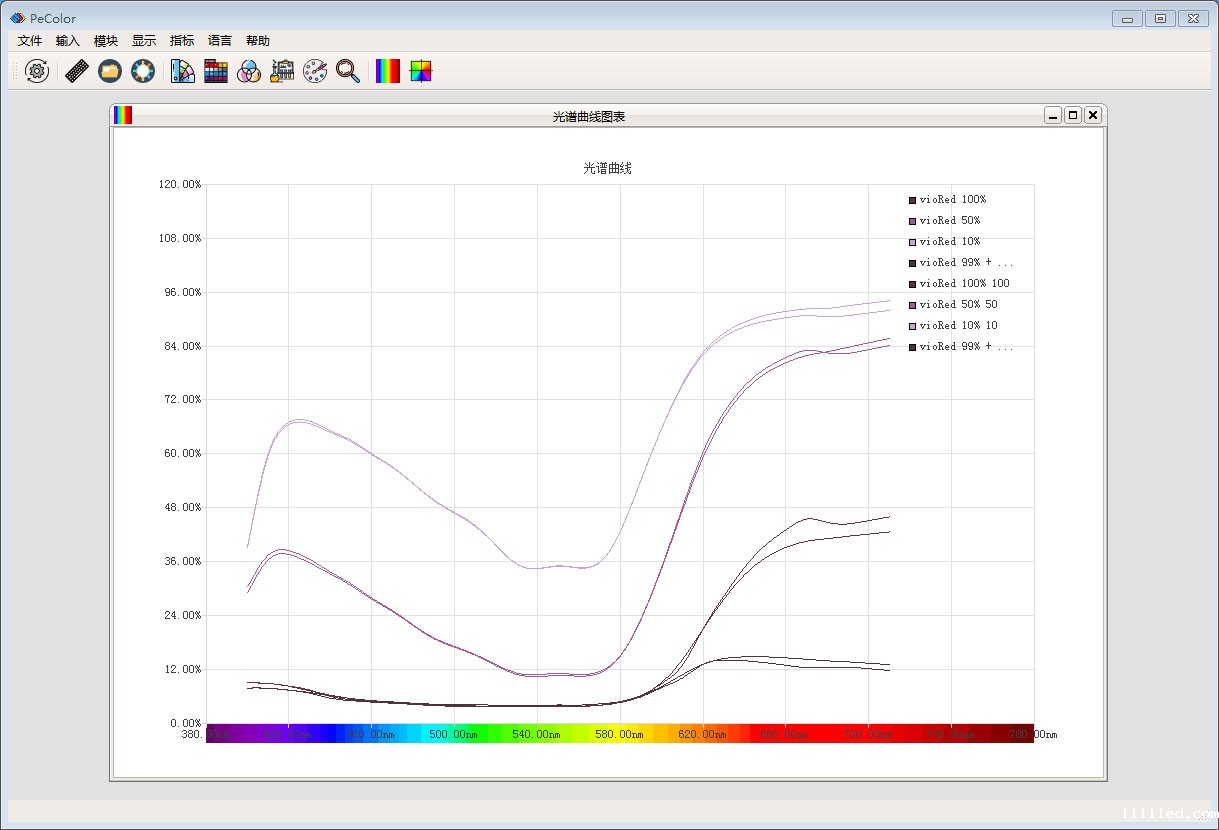Viewport: 1219px width, 830px height.
Task: Open the rainbow spectrum curve toolbar icon
Action: [x=387, y=71]
